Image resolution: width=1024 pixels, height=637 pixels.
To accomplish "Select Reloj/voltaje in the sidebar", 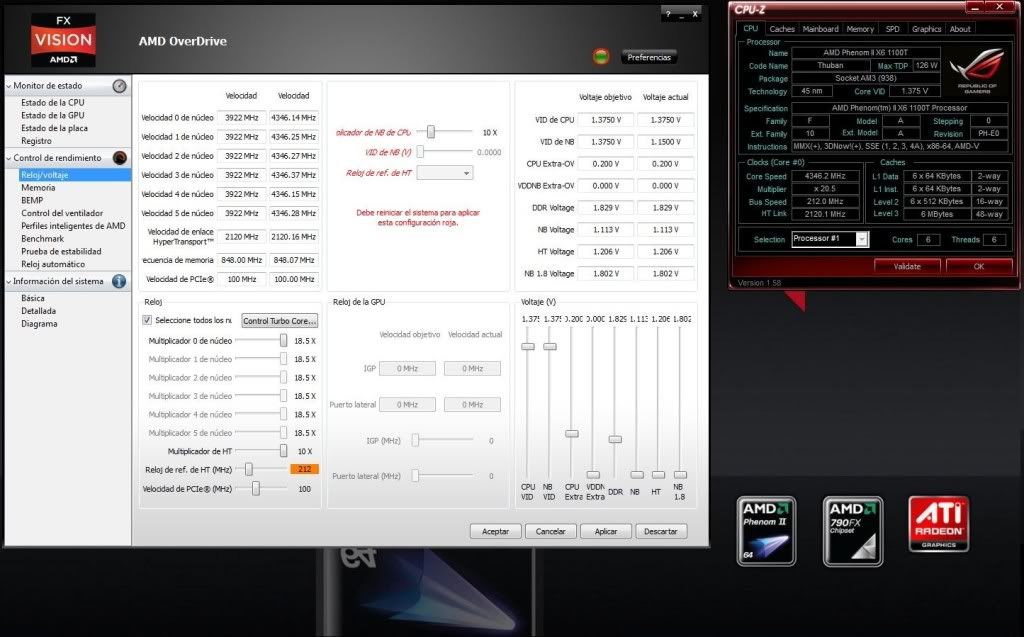I will [44, 175].
